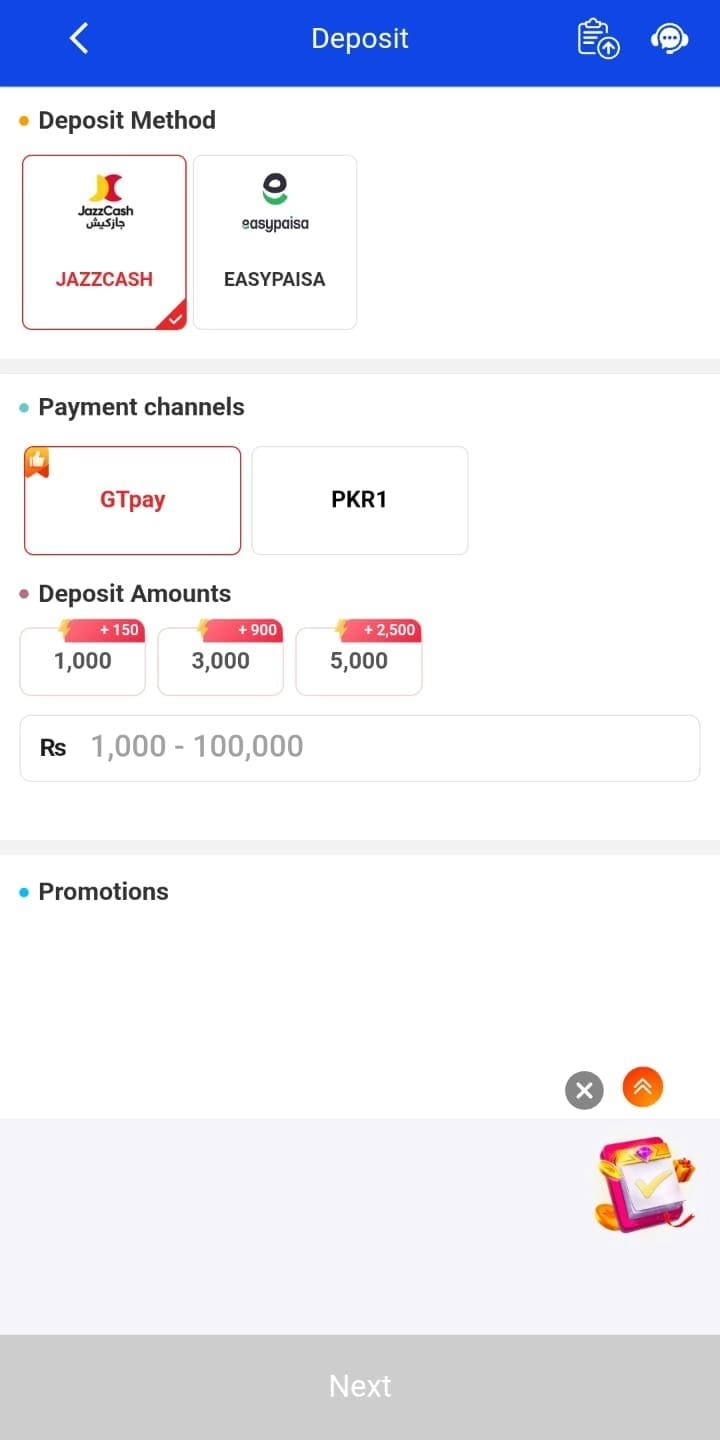Image resolution: width=720 pixels, height=1440 pixels.
Task: Open customer support chat icon
Action: [x=669, y=39]
